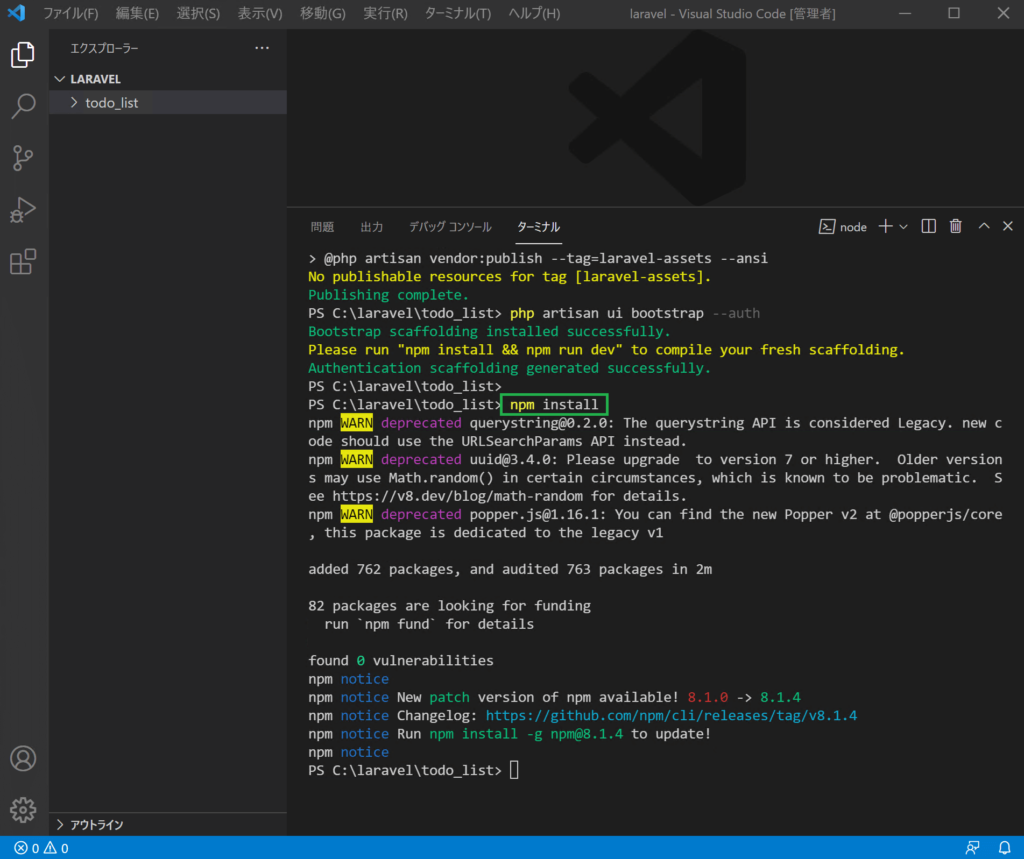Collapse the LARAVEL workspace folder
The image size is (1024, 859).
click(x=59, y=79)
